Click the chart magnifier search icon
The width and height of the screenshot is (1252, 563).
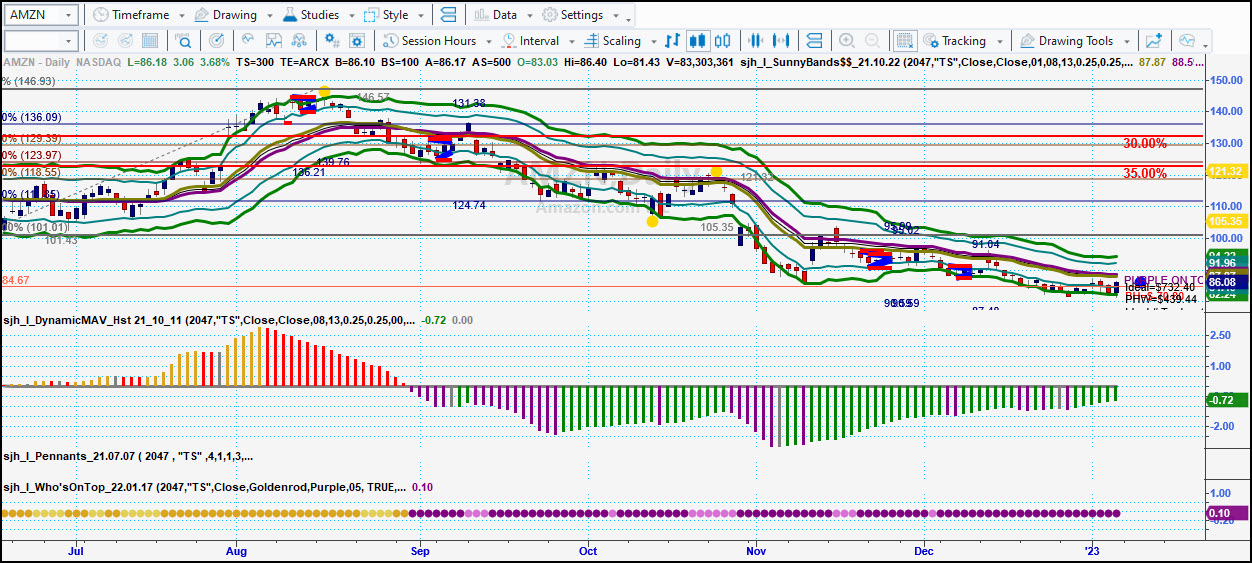(x=184, y=41)
